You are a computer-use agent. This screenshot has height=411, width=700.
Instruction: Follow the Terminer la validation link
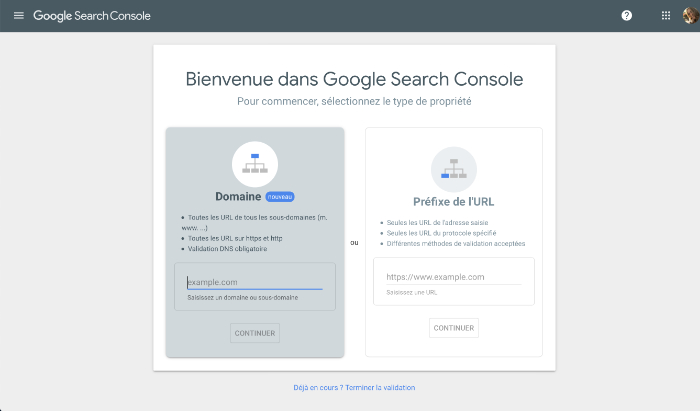[379, 387]
